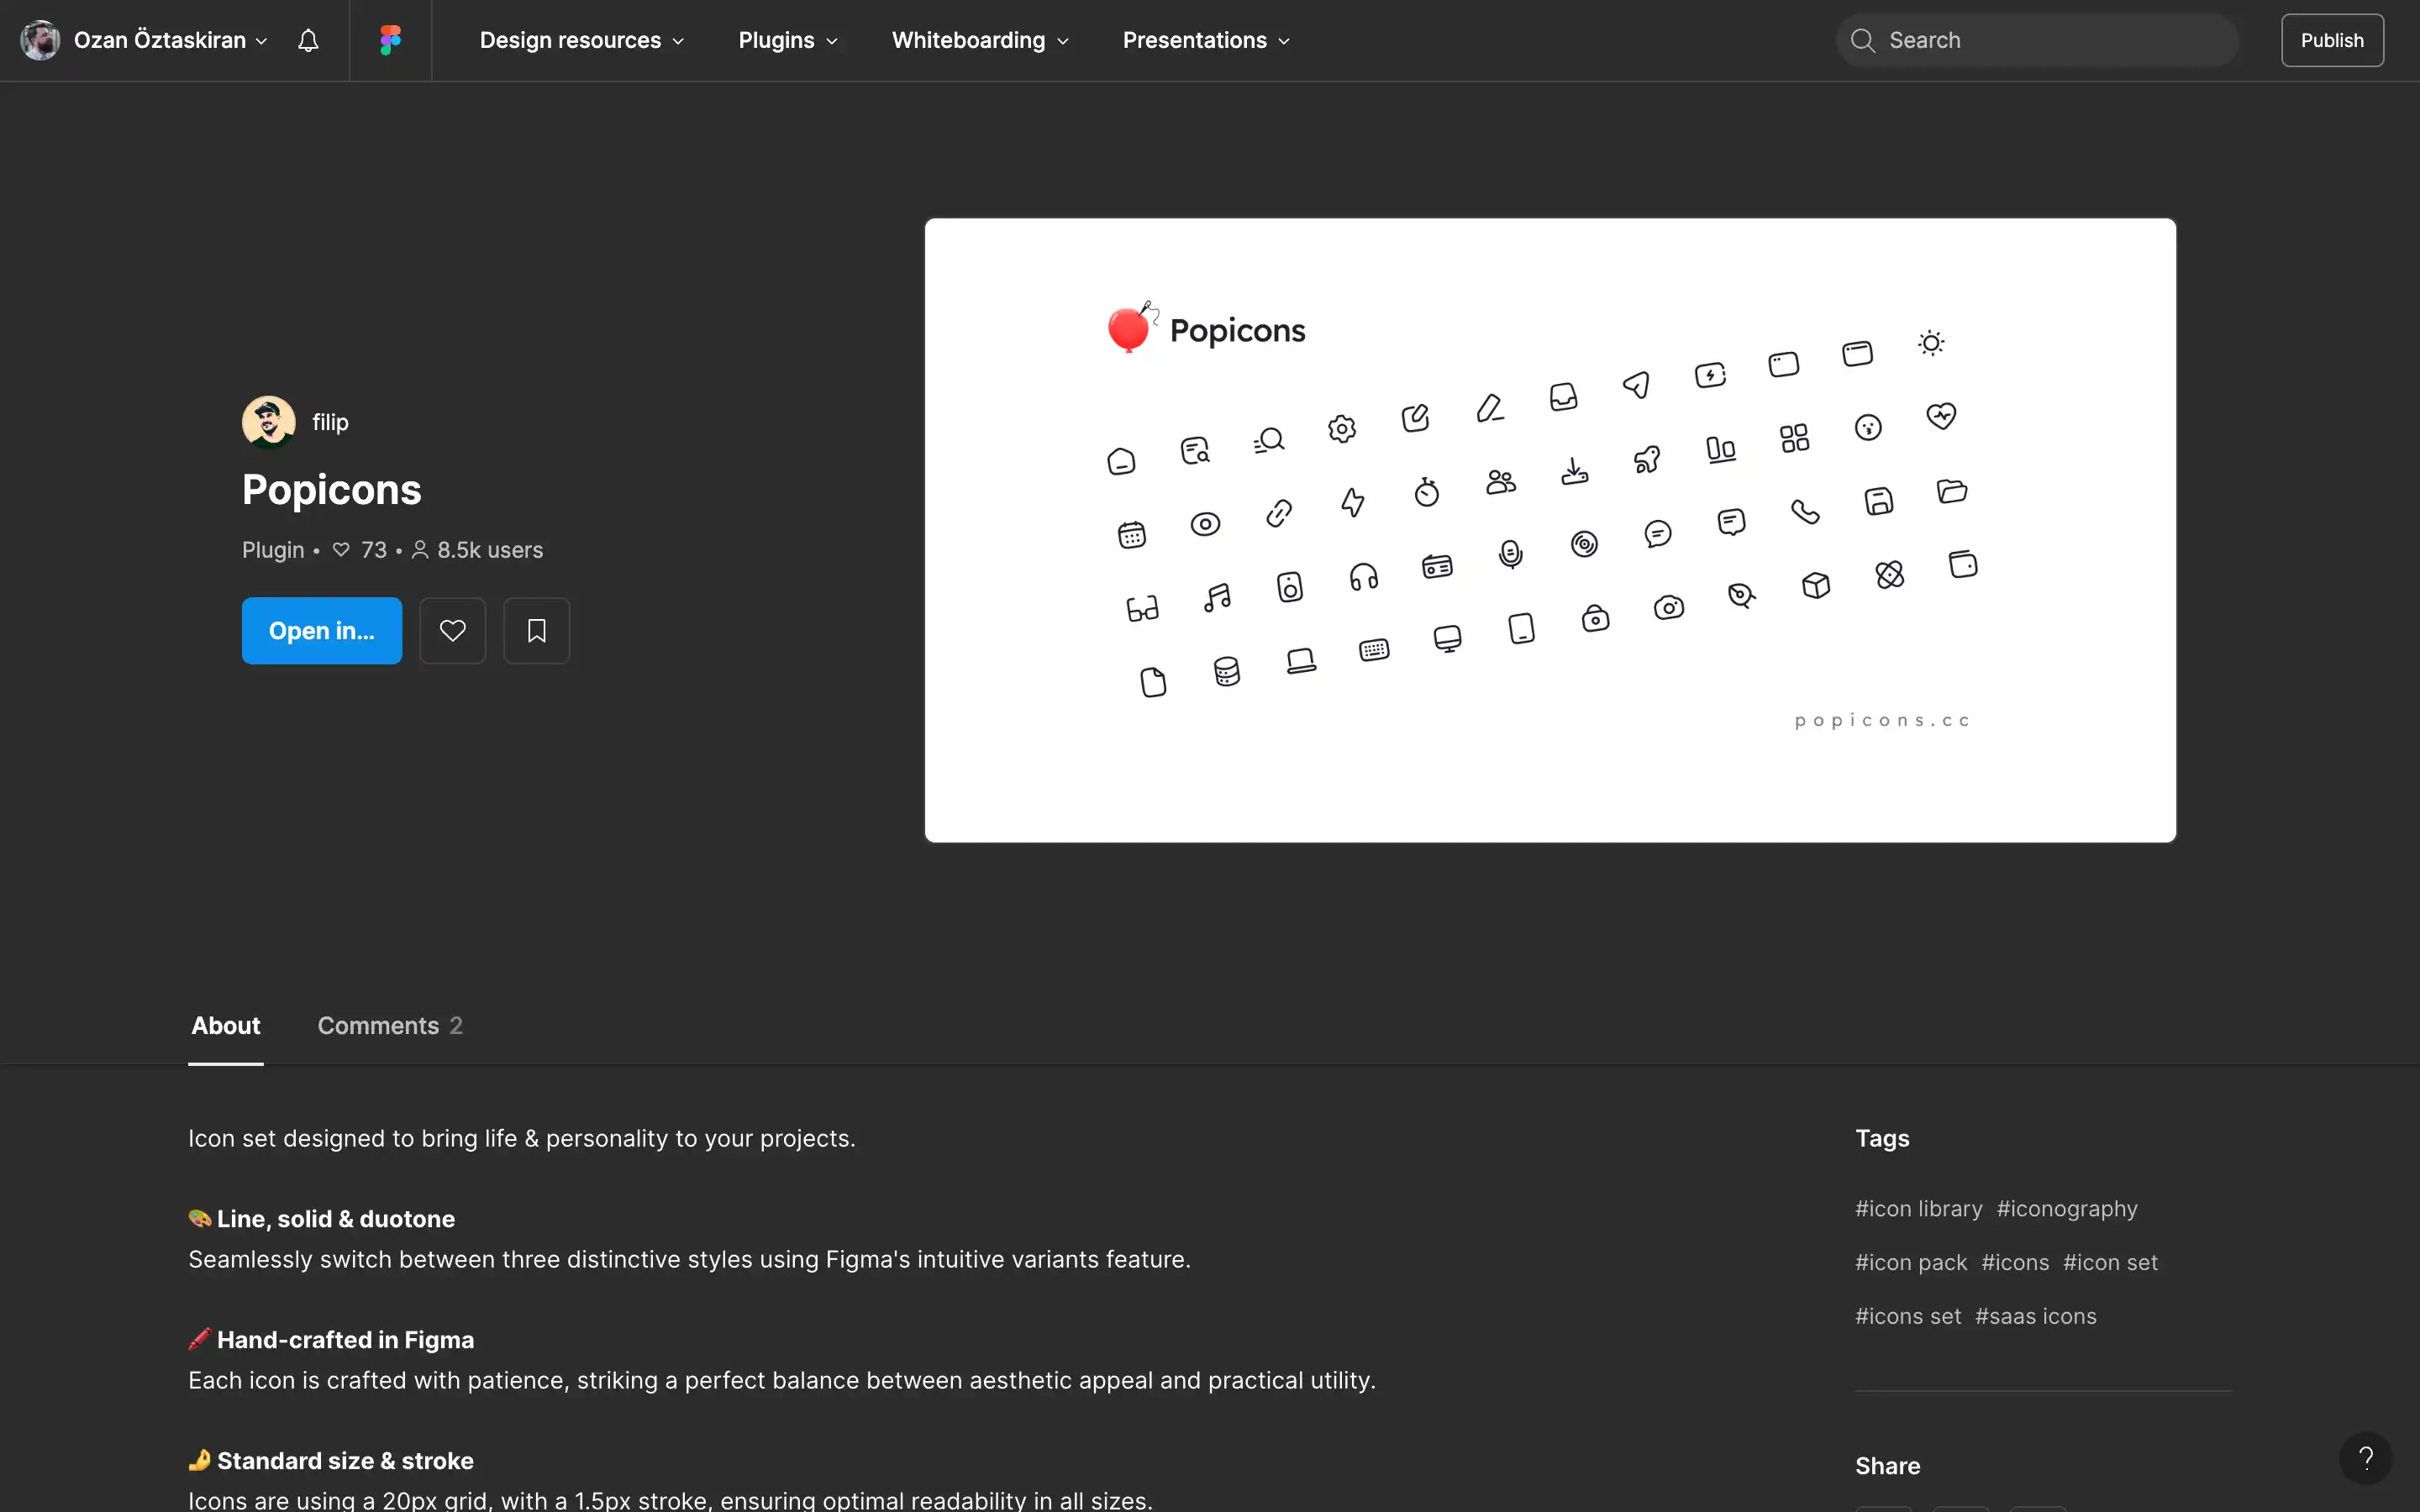2420x1512 pixels.
Task: Click the link chain icon in preview
Action: [x=1279, y=513]
